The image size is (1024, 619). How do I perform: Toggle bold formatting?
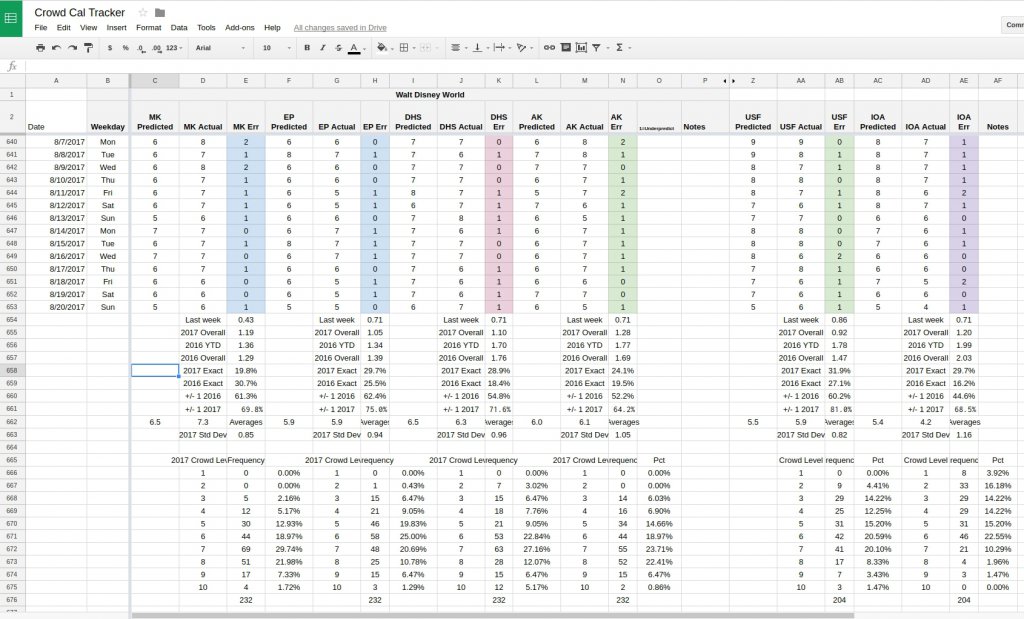pos(306,47)
